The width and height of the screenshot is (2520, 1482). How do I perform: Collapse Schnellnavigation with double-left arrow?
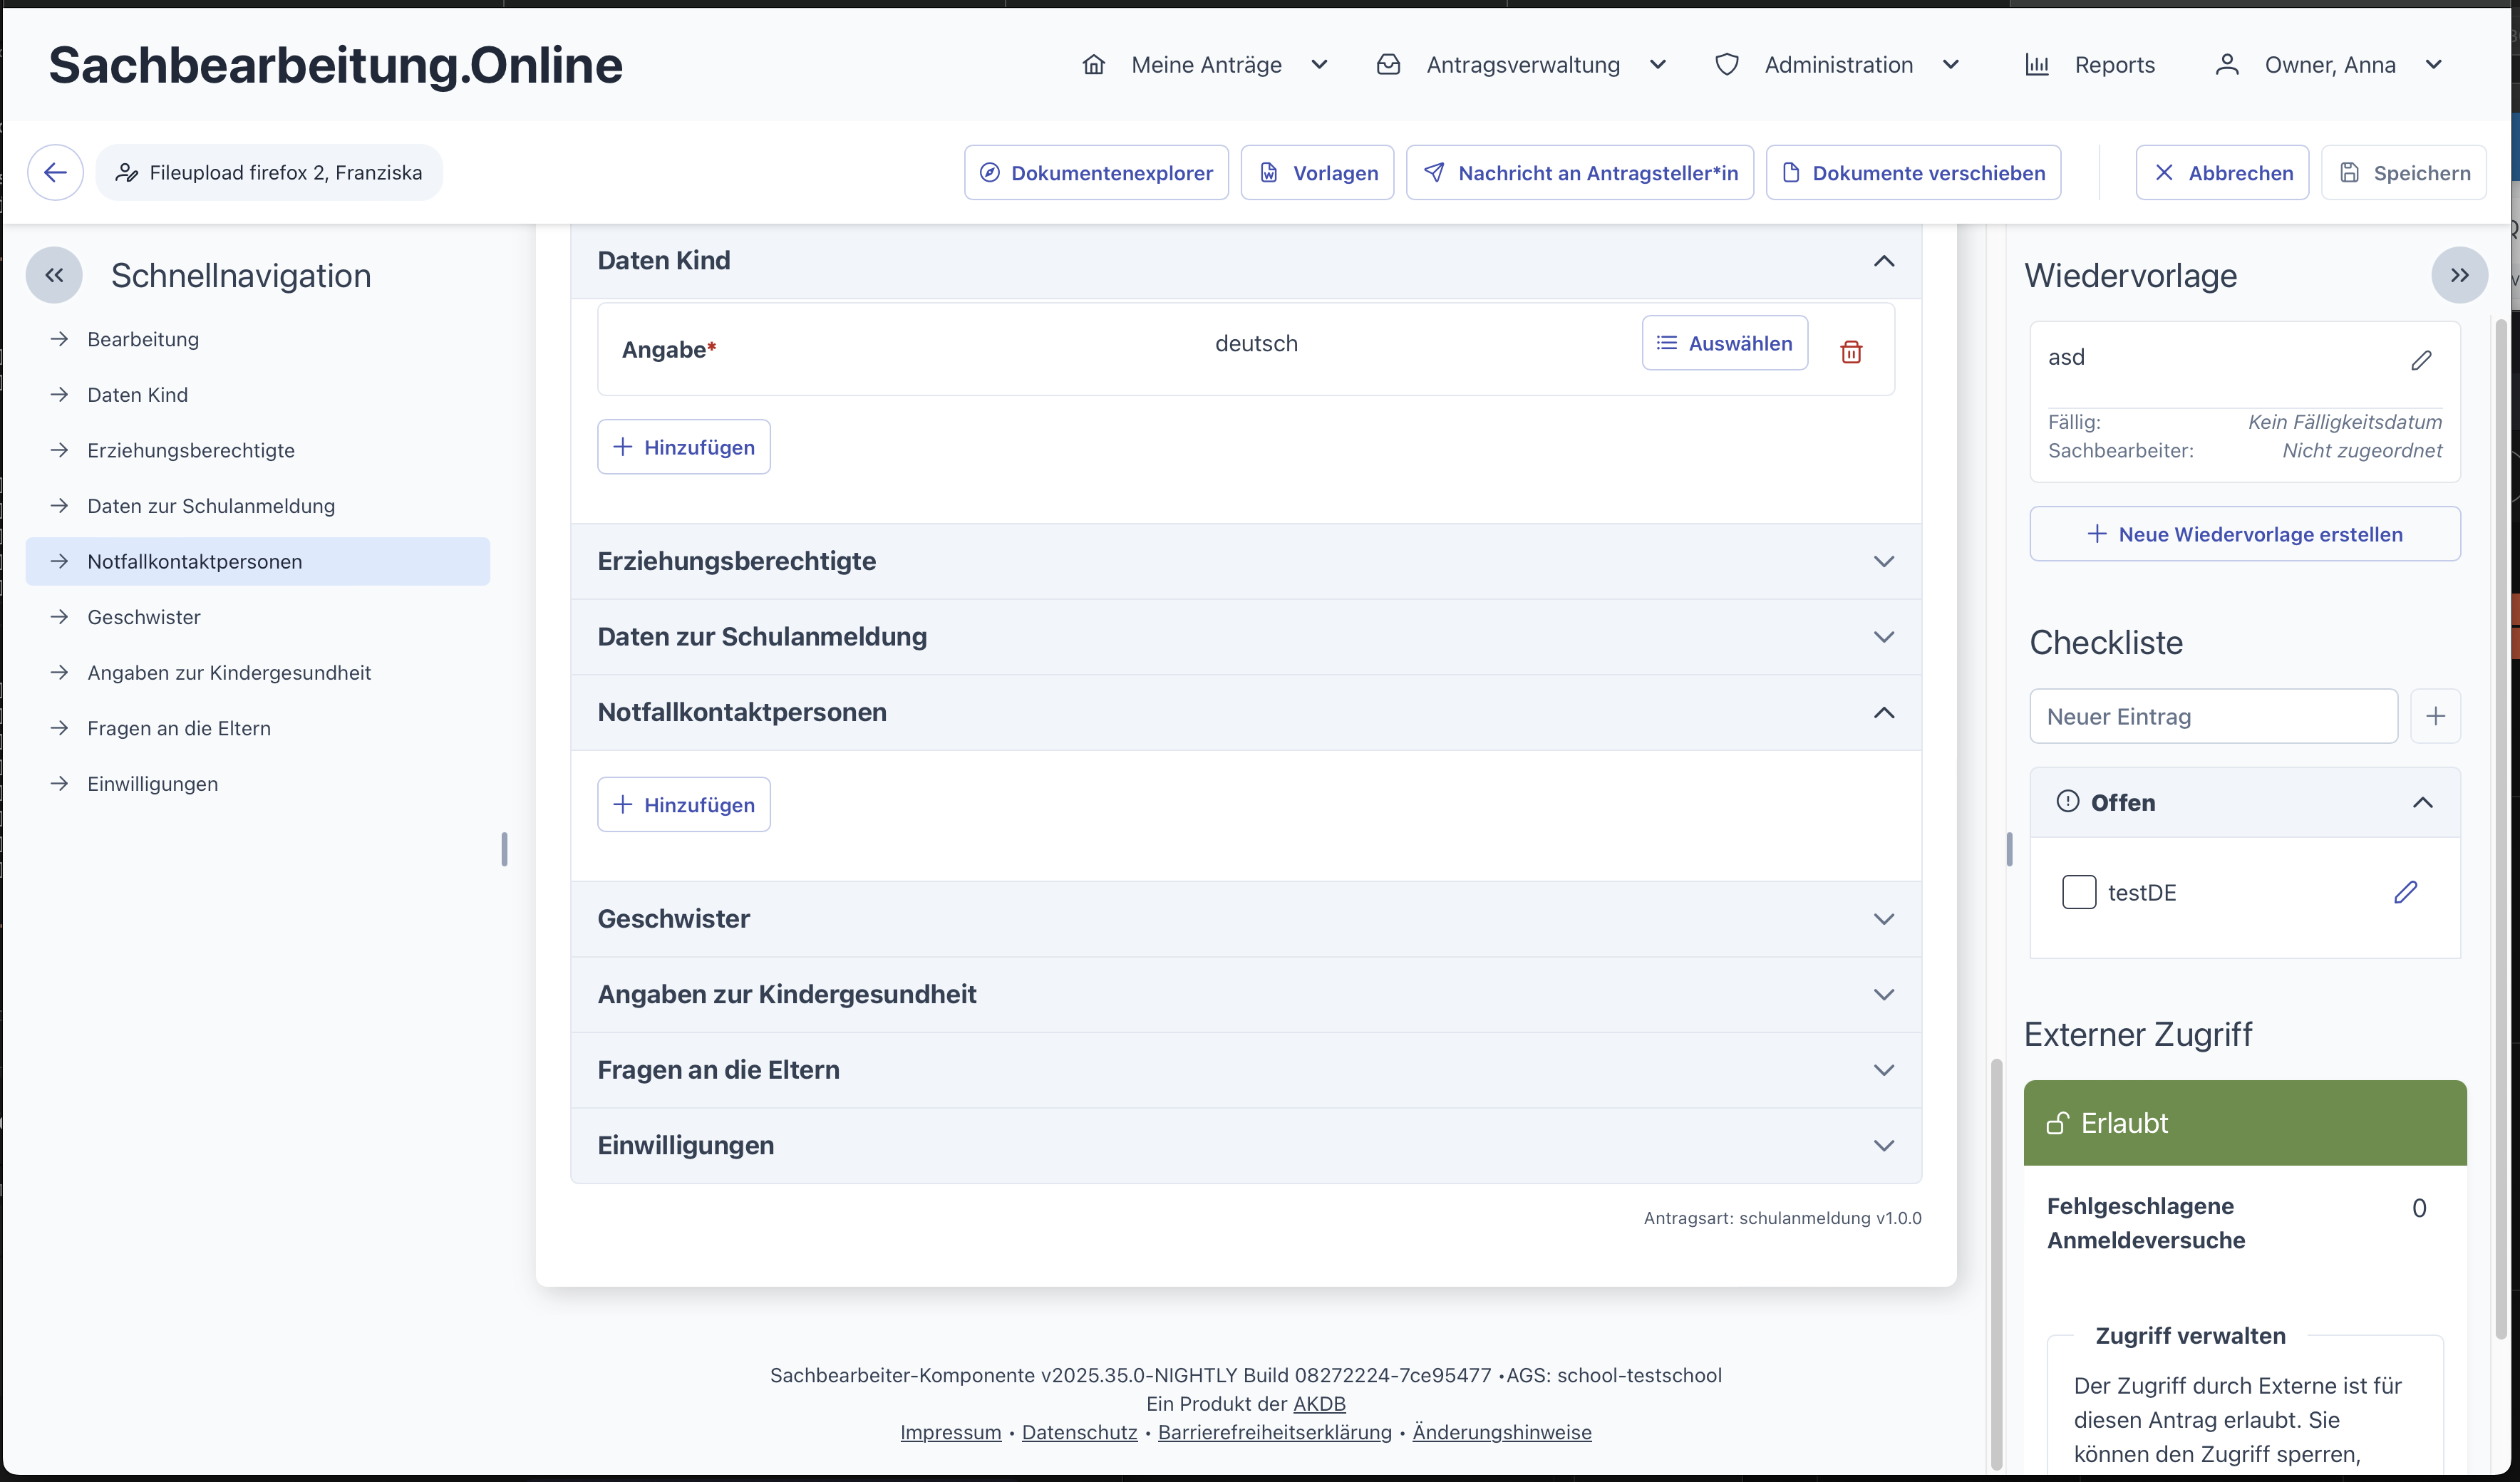click(54, 275)
